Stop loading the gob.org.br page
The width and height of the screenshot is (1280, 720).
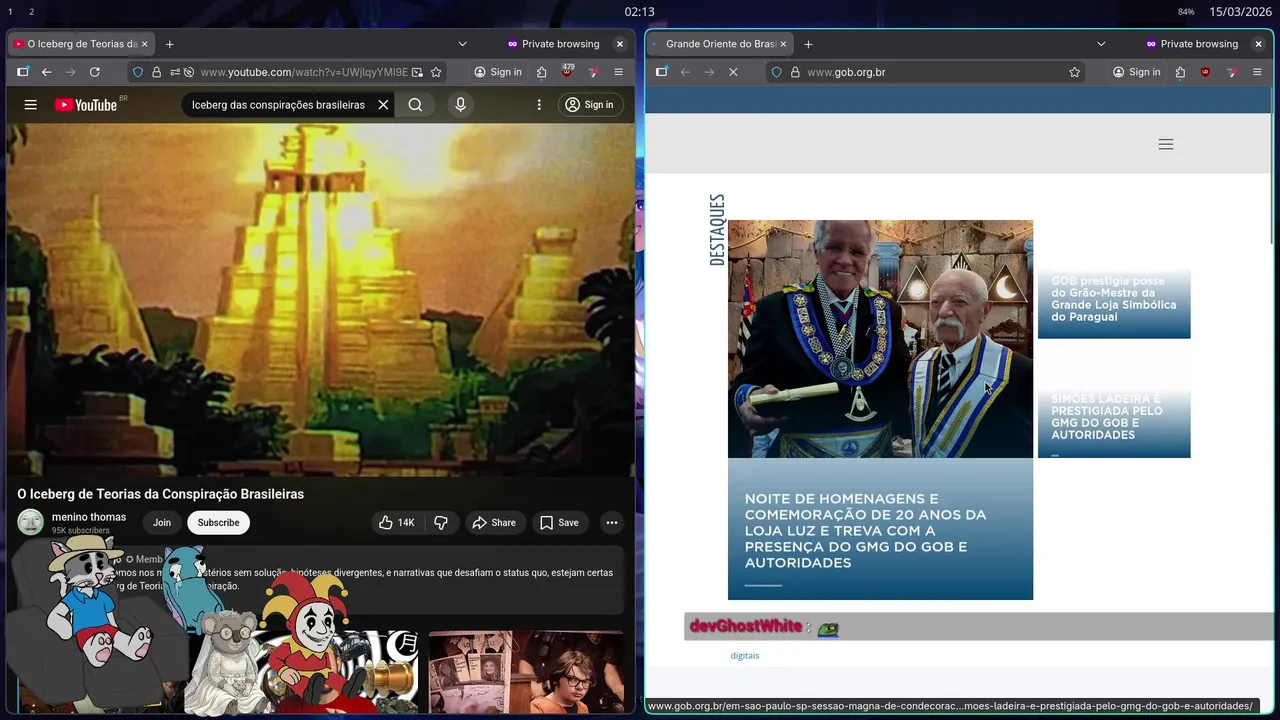point(733,72)
